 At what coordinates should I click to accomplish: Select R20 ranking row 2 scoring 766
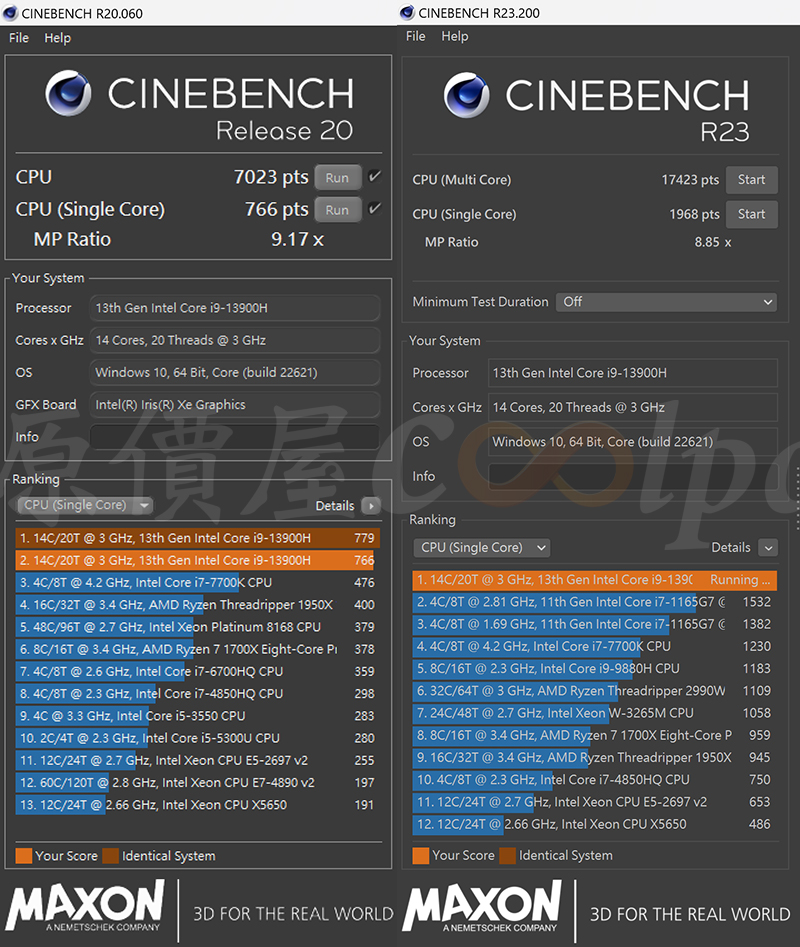198,560
